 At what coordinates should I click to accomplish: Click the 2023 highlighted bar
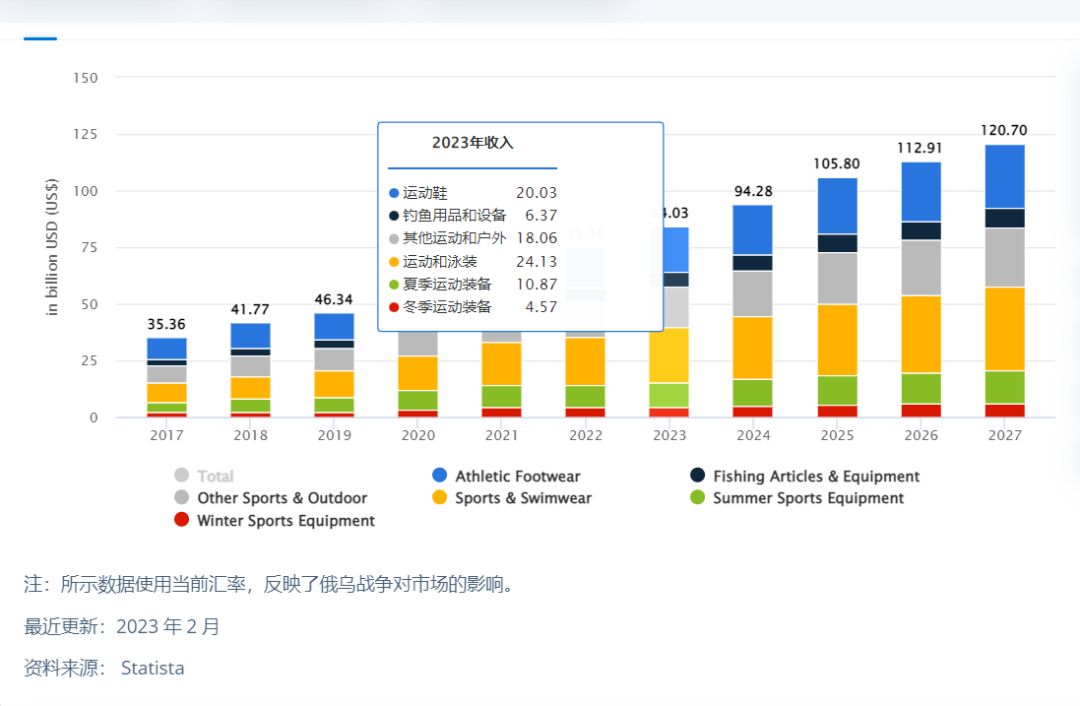pyautogui.click(x=669, y=322)
